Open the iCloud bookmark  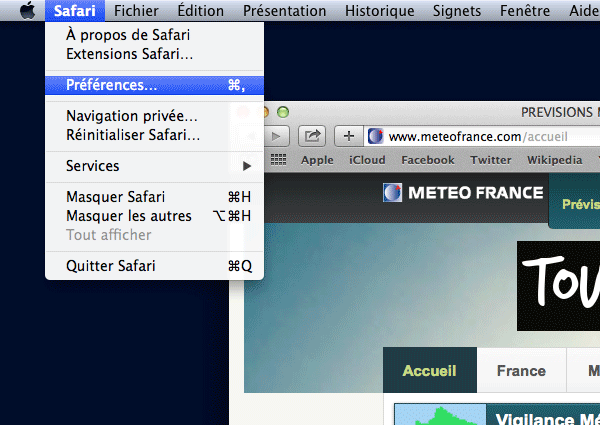[x=367, y=160]
